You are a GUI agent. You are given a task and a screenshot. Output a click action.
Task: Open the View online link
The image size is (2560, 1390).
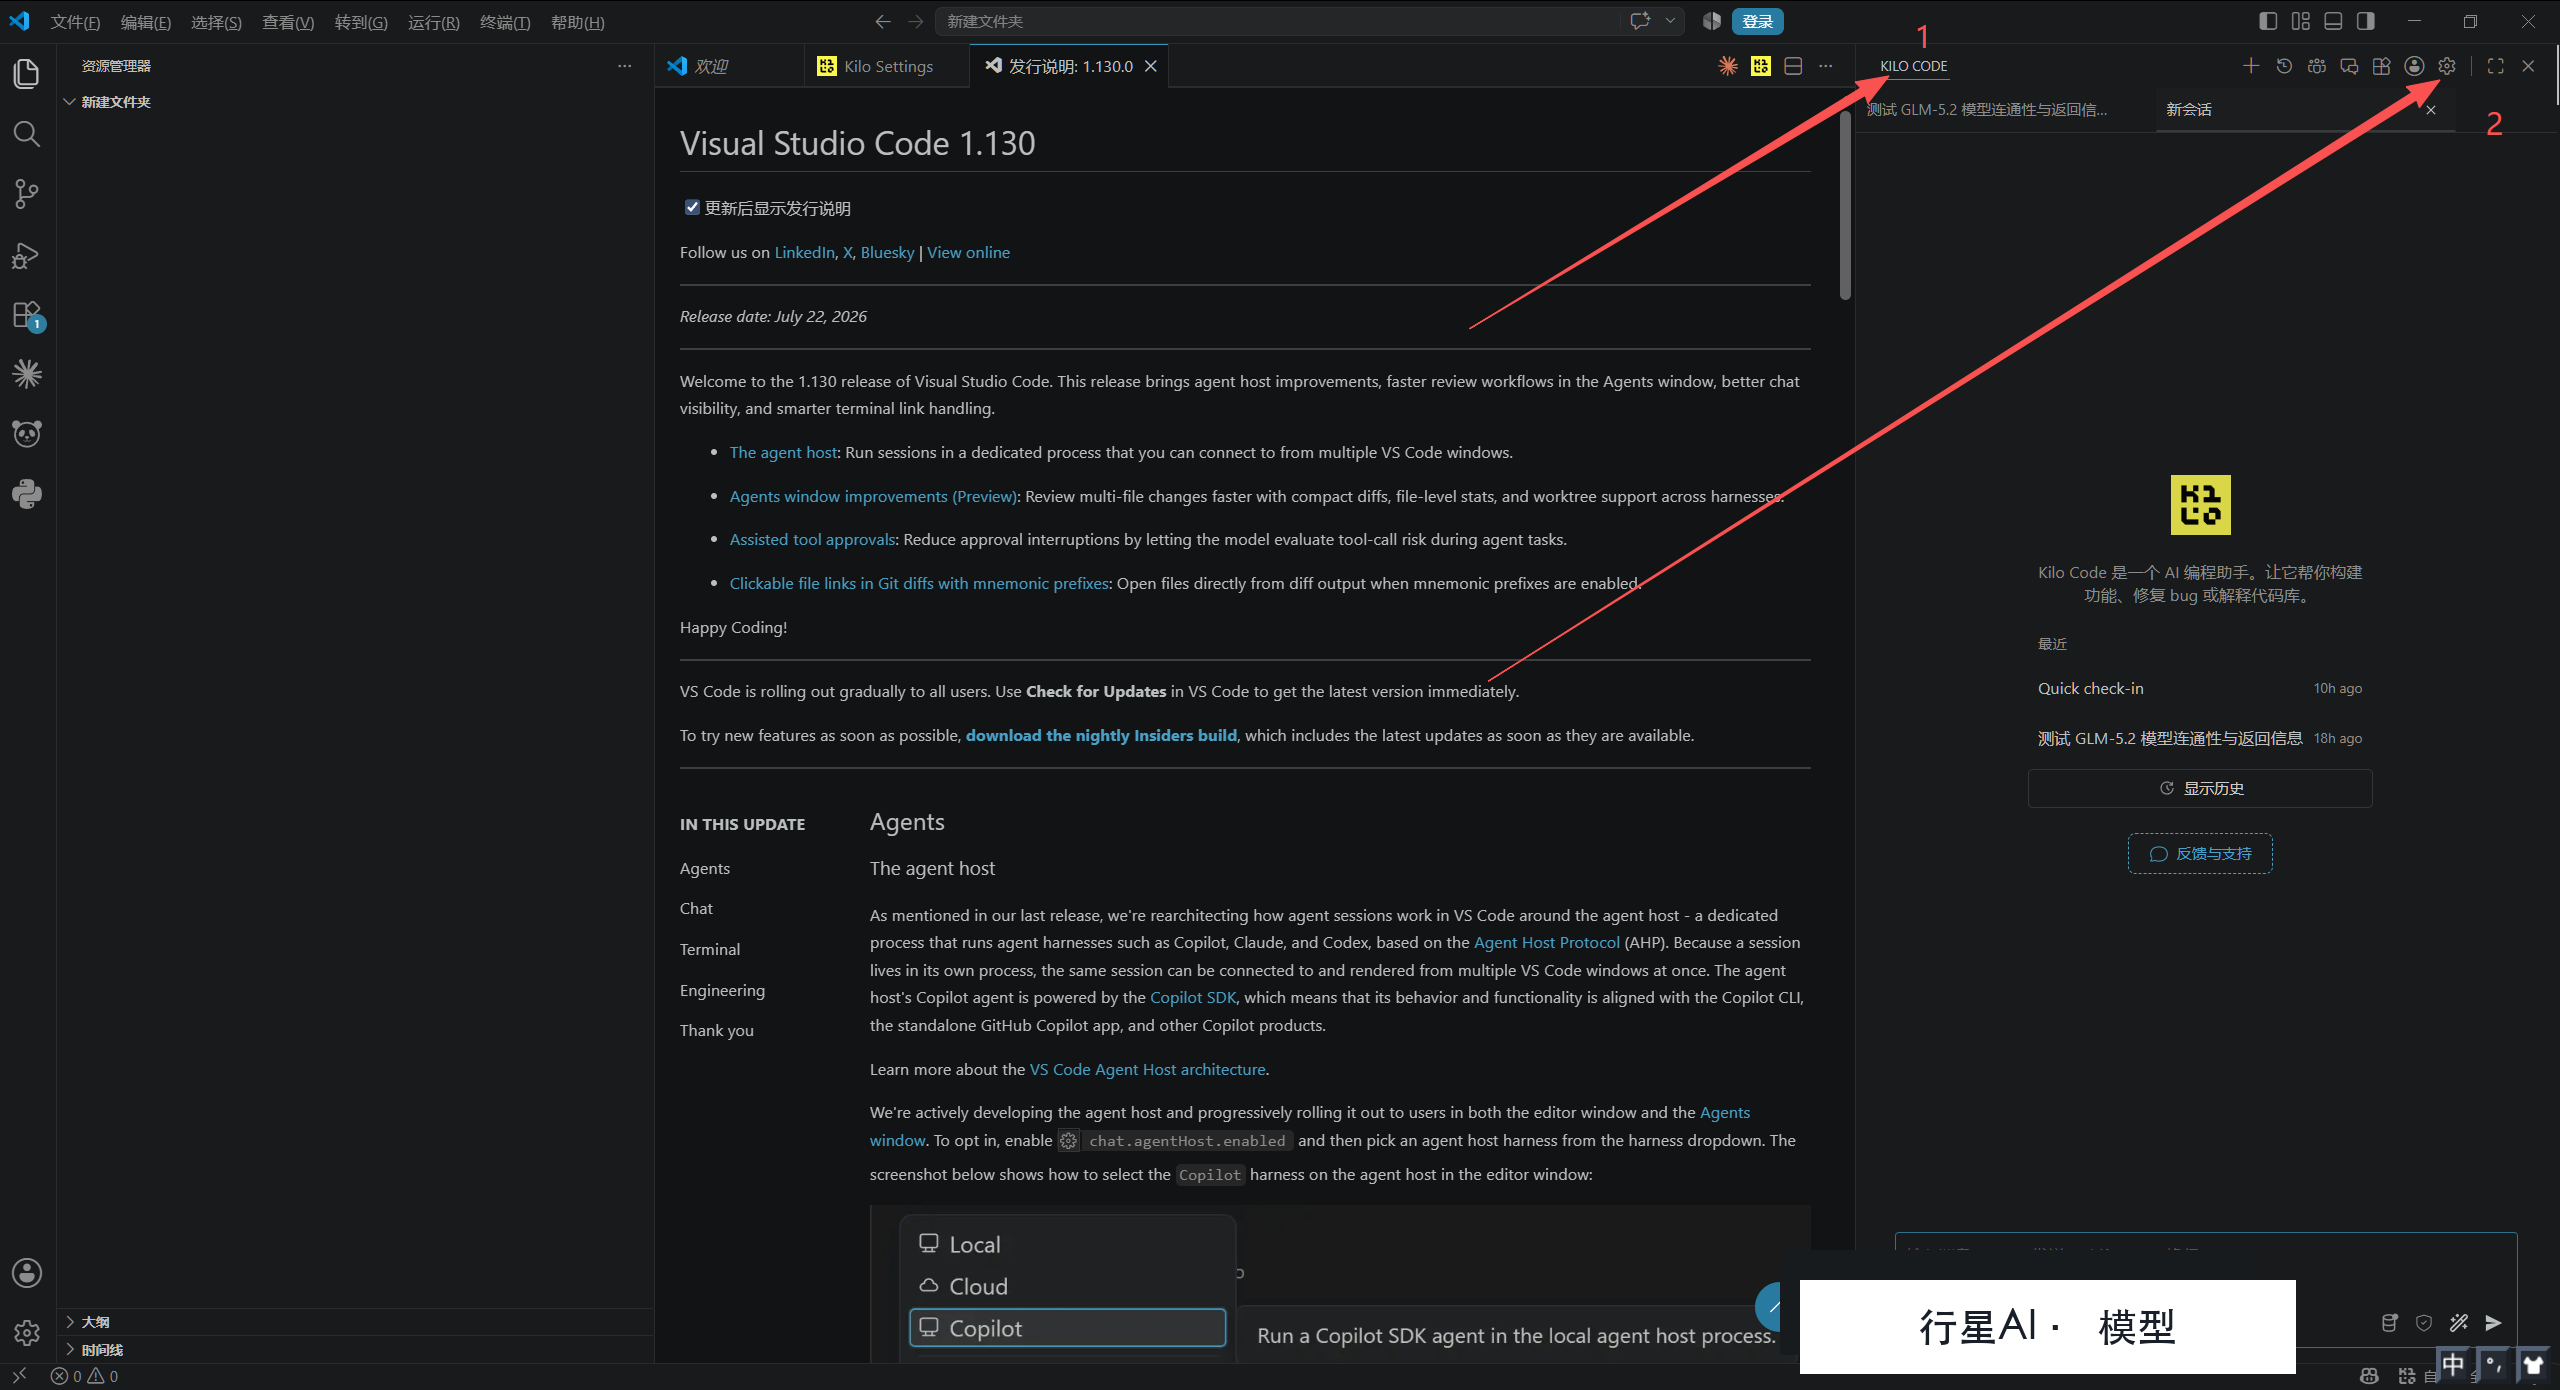point(968,252)
